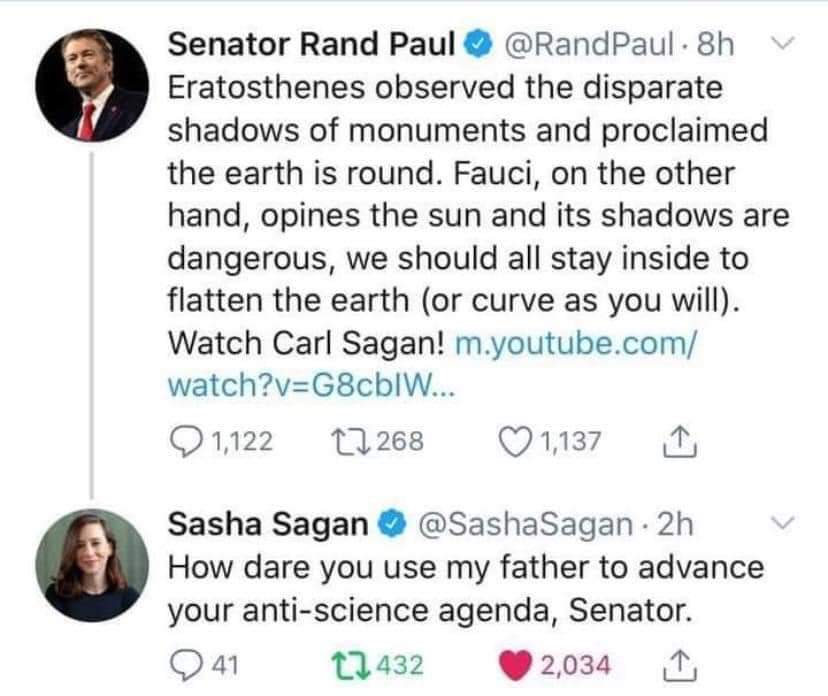Reply to Rand Paul's tweet

(x=186, y=441)
